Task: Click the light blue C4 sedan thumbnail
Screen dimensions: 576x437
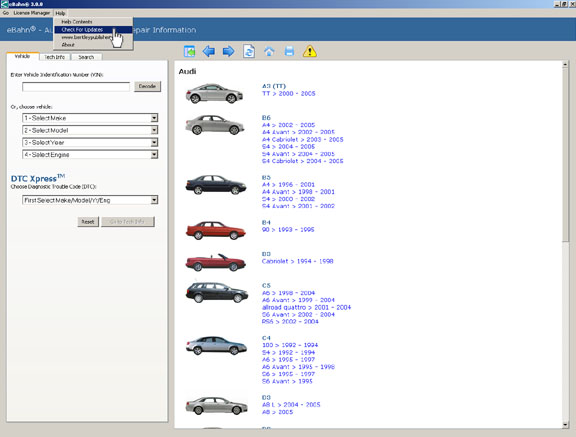Action: (x=216, y=346)
